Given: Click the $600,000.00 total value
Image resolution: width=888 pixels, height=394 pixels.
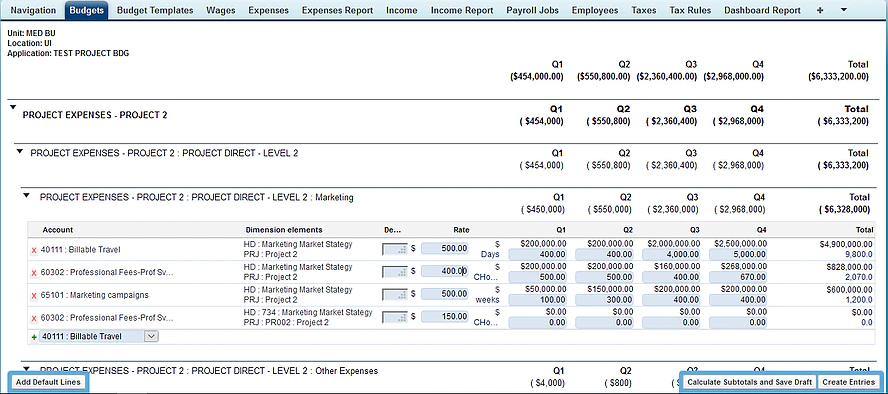Looking at the screenshot, I should click(849, 289).
